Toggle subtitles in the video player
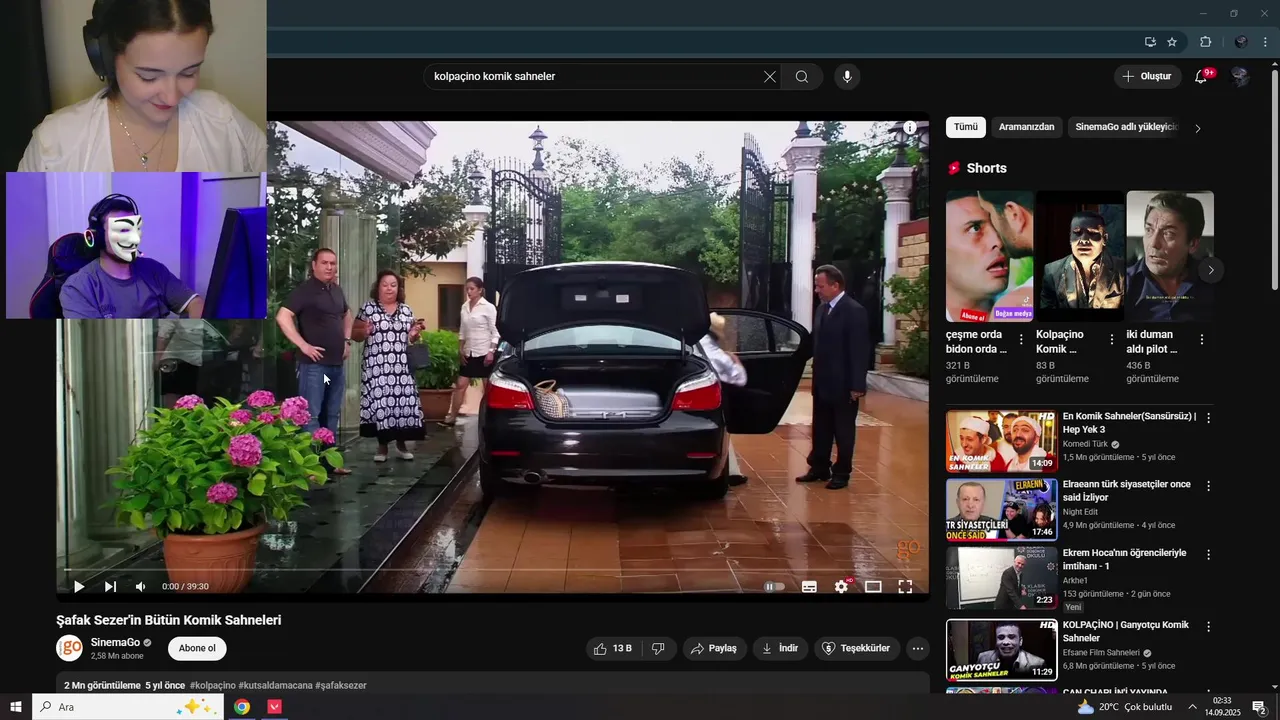The height and width of the screenshot is (720, 1280). point(809,587)
